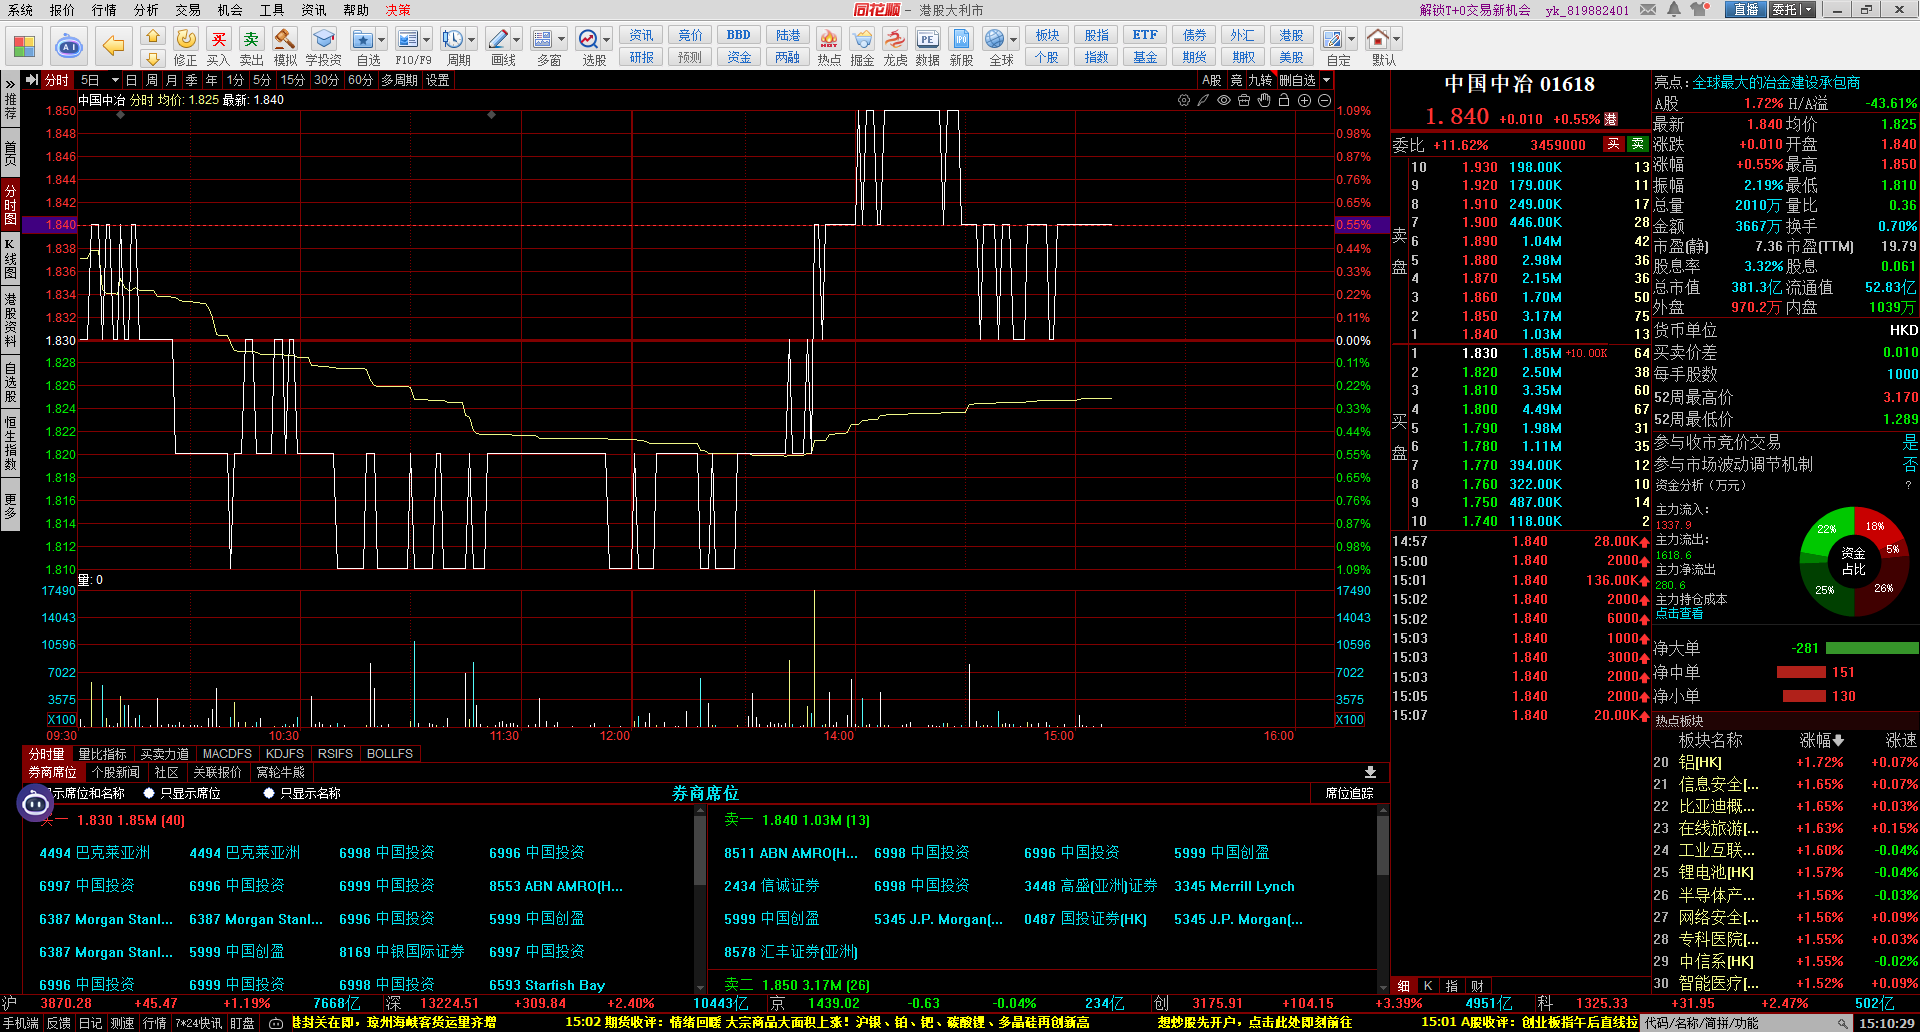This screenshot has width=1920, height=1032.
Task: Expand the 周期 dropdown arrow
Action: pos(471,40)
